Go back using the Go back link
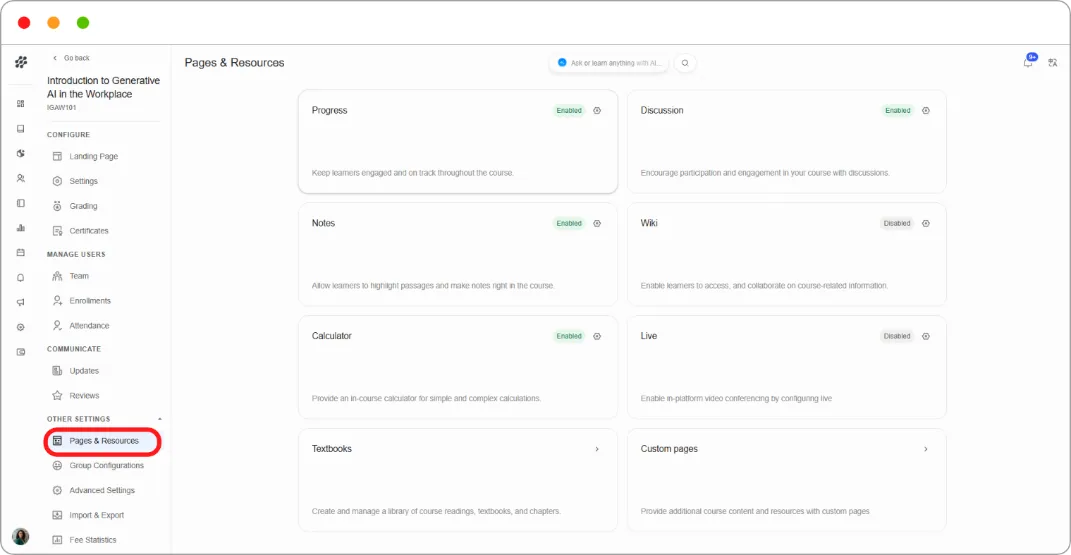 tap(72, 58)
